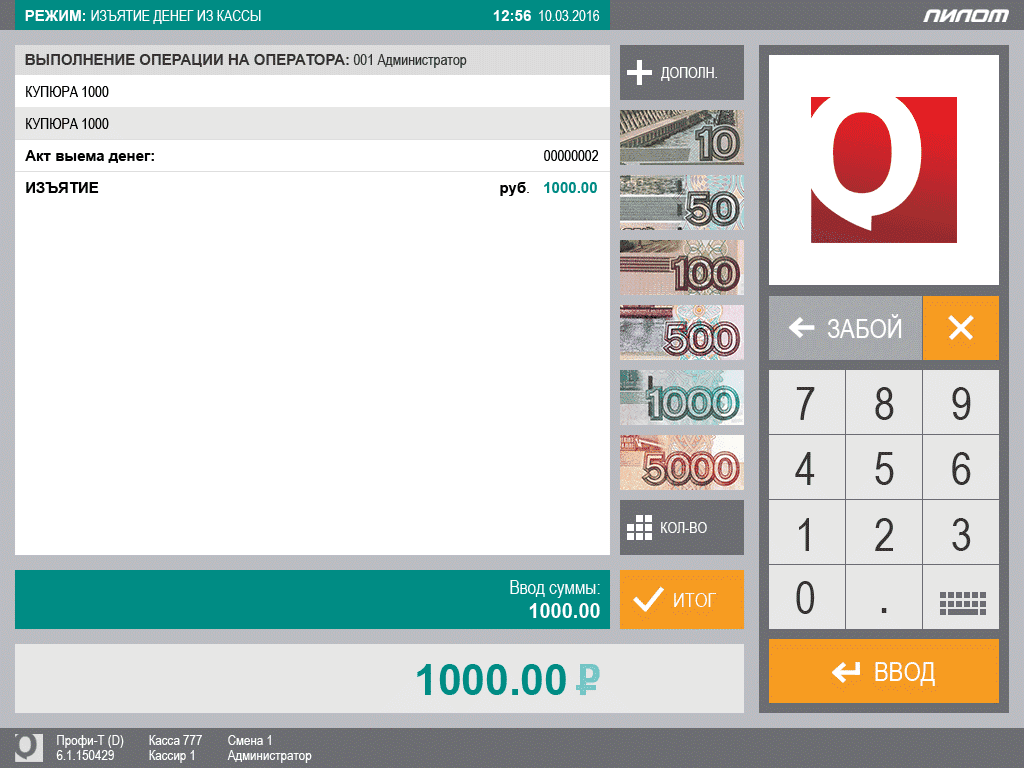Tap digit 9 on the keypad
The height and width of the screenshot is (768, 1024).
(x=961, y=402)
